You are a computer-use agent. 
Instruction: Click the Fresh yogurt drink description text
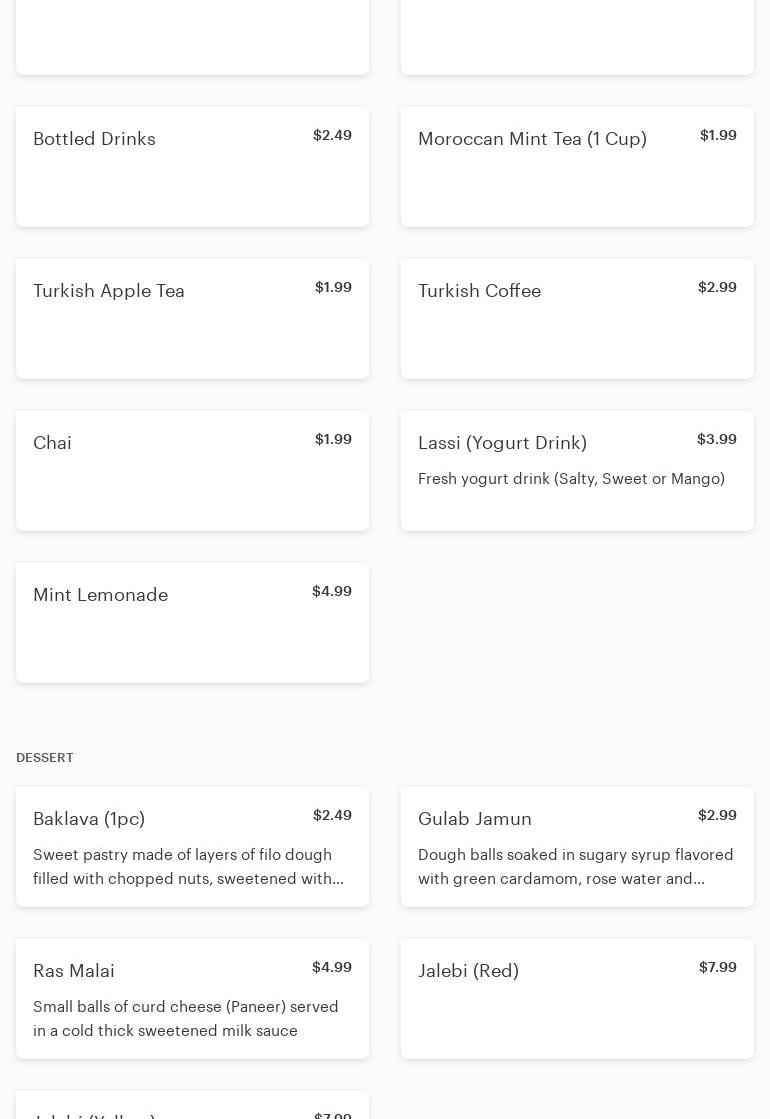pyautogui.click(x=571, y=479)
